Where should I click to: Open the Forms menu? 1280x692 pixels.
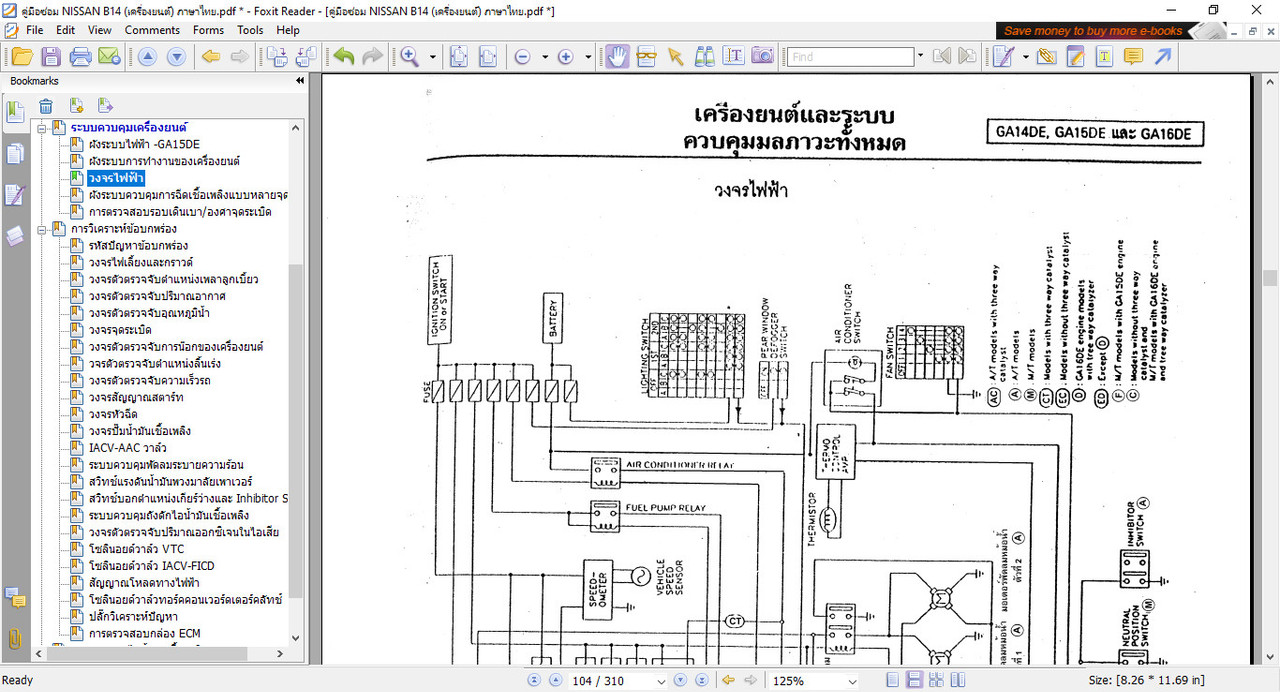pos(208,30)
